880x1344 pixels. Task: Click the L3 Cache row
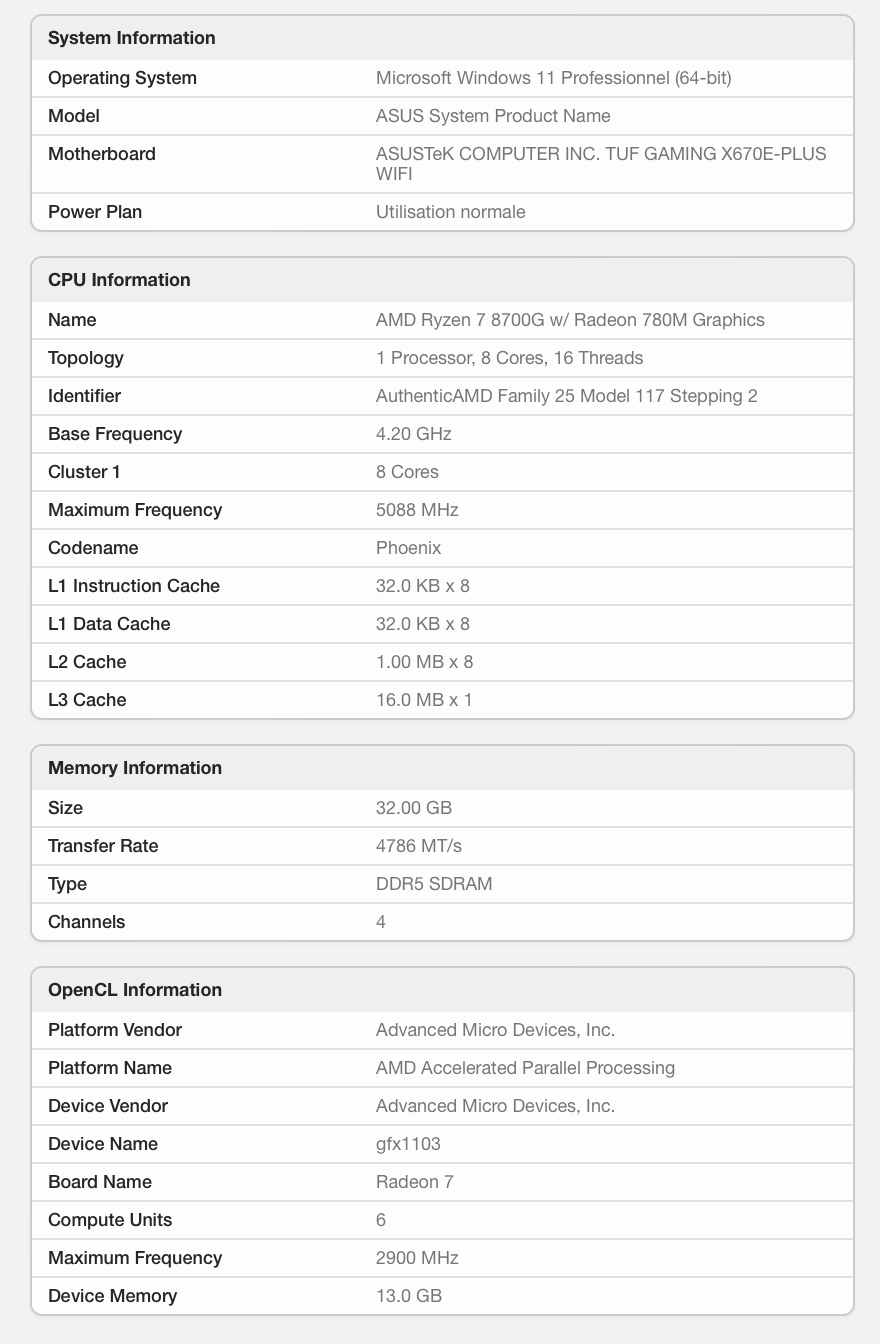[440, 700]
